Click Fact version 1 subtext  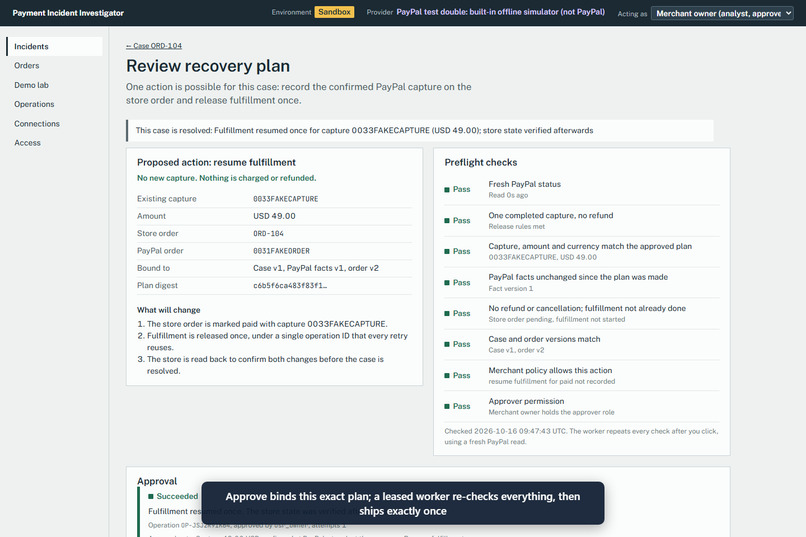coord(510,289)
